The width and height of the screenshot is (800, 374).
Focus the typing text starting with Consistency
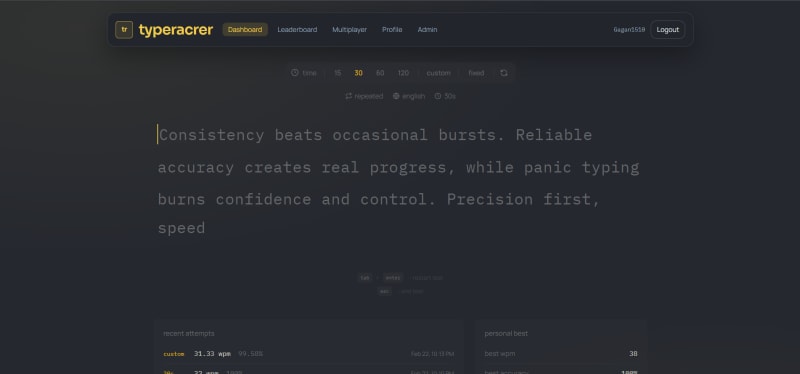click(398, 181)
